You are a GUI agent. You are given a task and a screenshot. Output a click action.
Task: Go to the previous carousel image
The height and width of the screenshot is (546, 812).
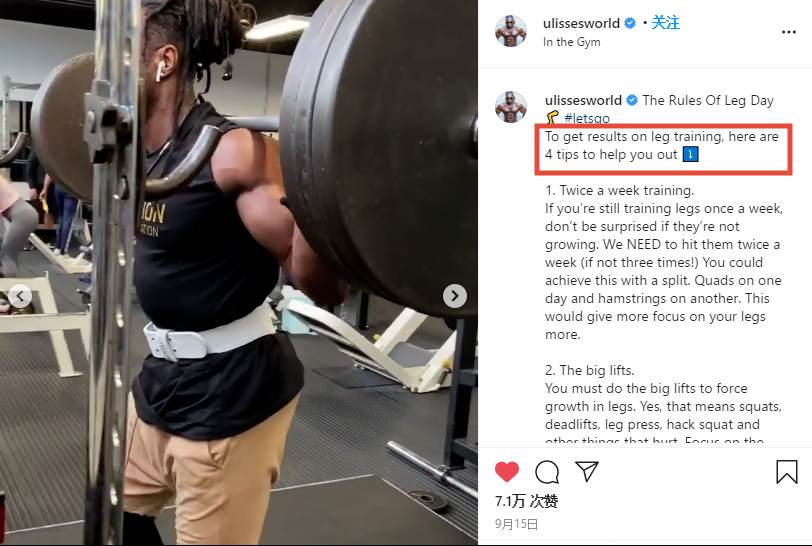pos(20,296)
